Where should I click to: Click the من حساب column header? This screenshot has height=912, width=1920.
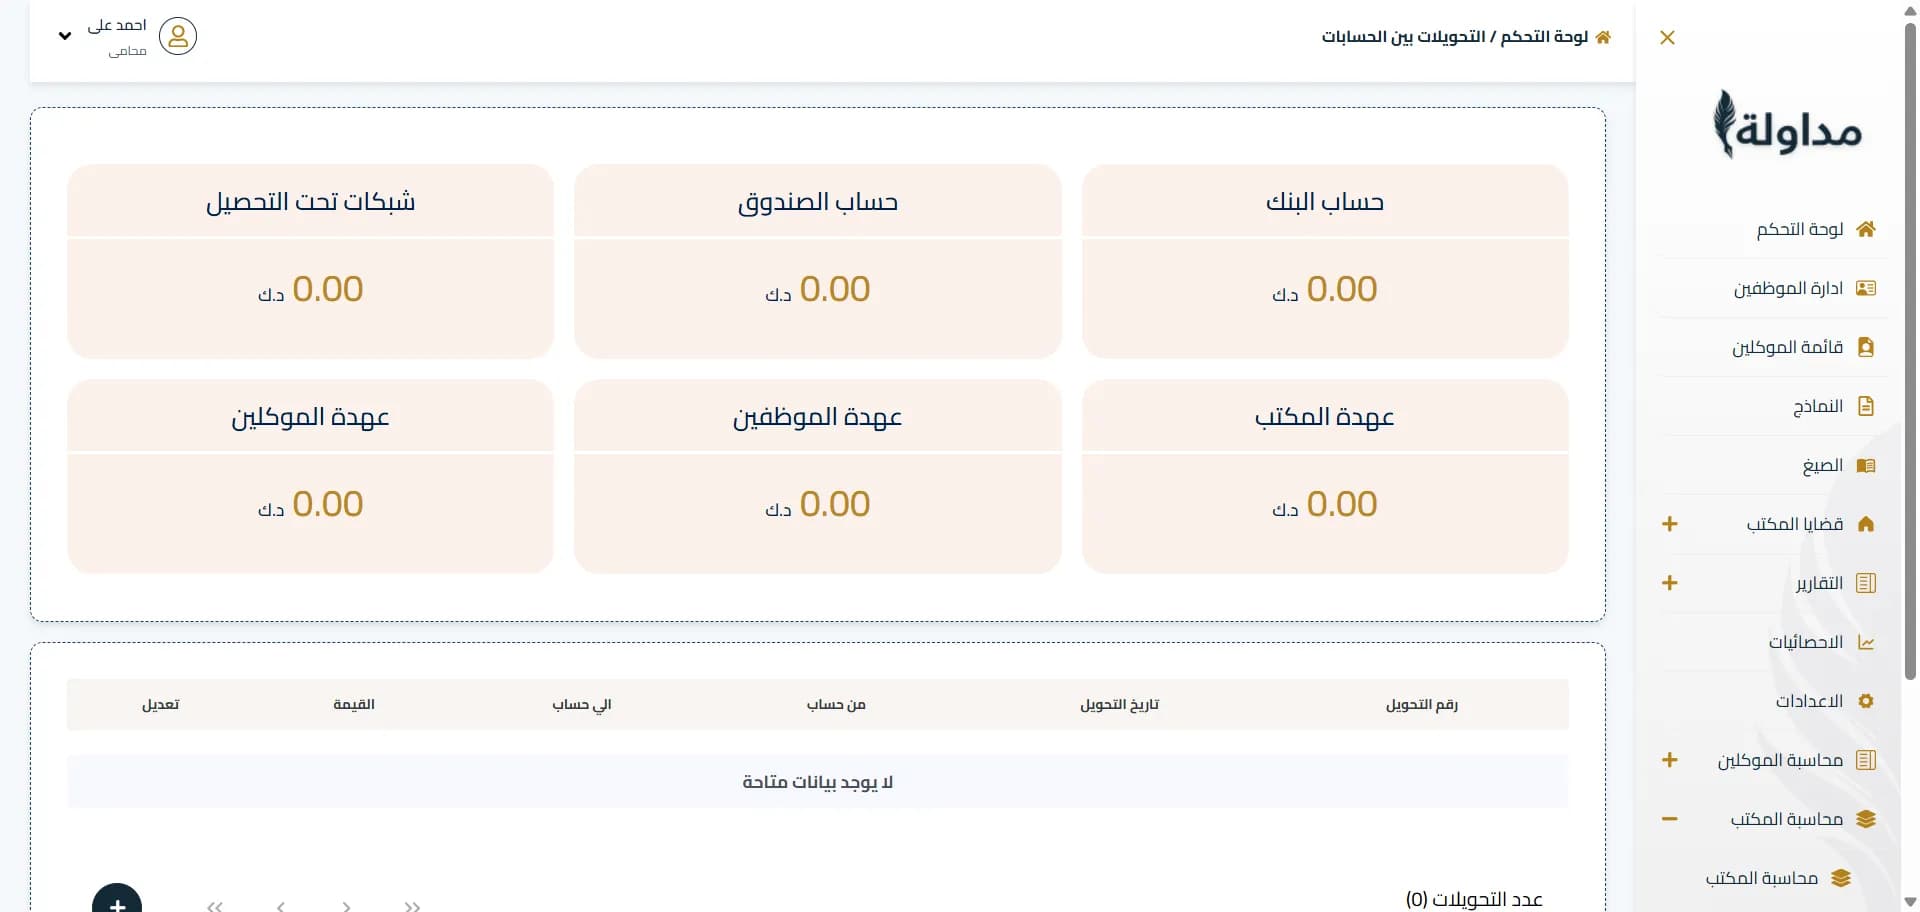click(x=836, y=705)
